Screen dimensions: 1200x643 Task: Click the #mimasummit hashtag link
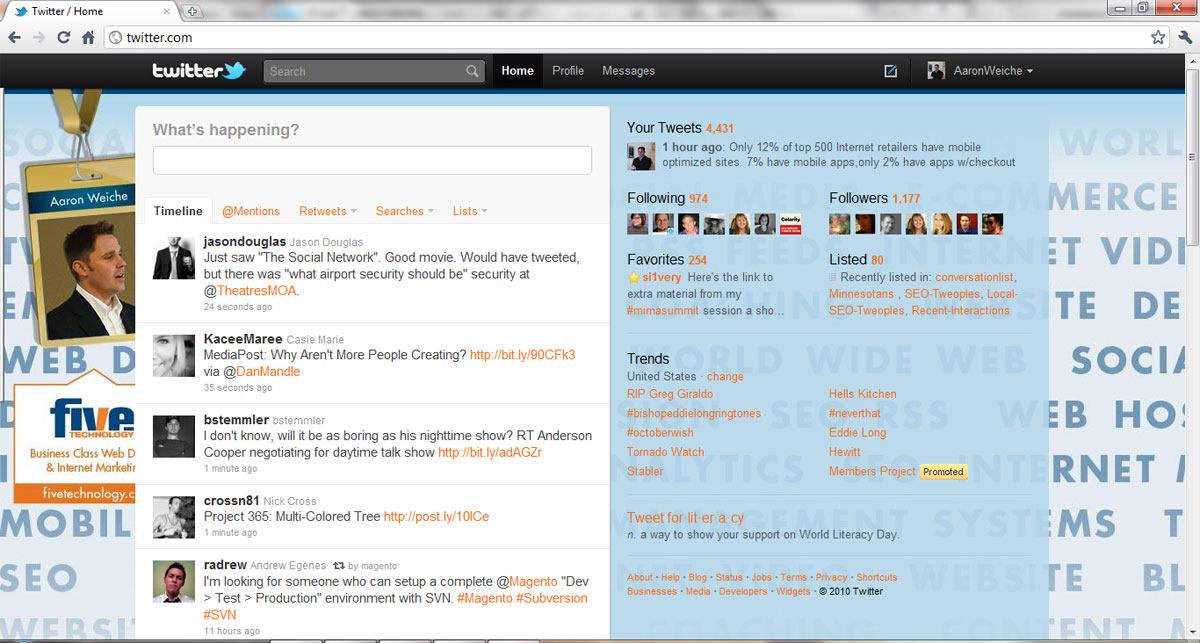point(661,311)
